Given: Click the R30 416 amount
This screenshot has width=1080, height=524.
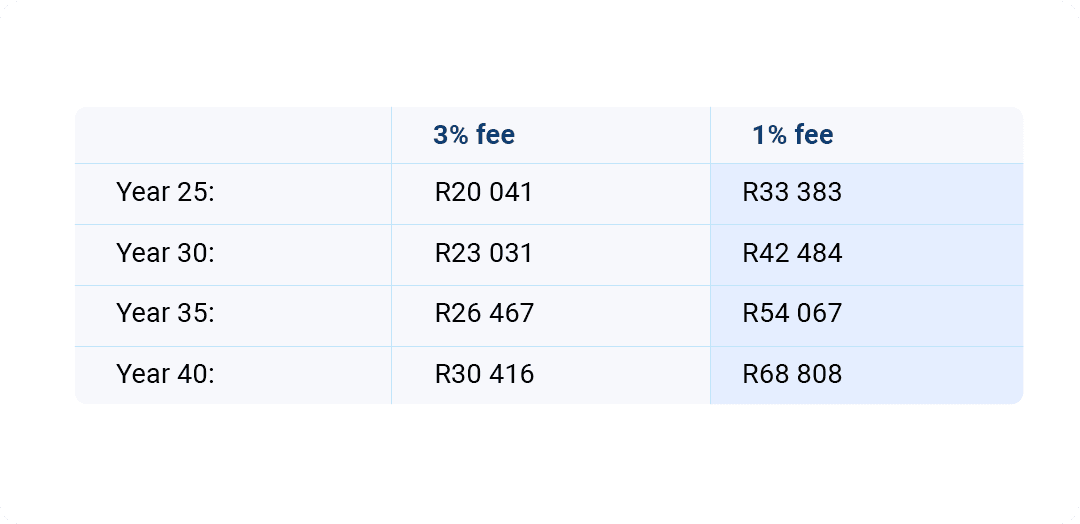Looking at the screenshot, I should (484, 374).
